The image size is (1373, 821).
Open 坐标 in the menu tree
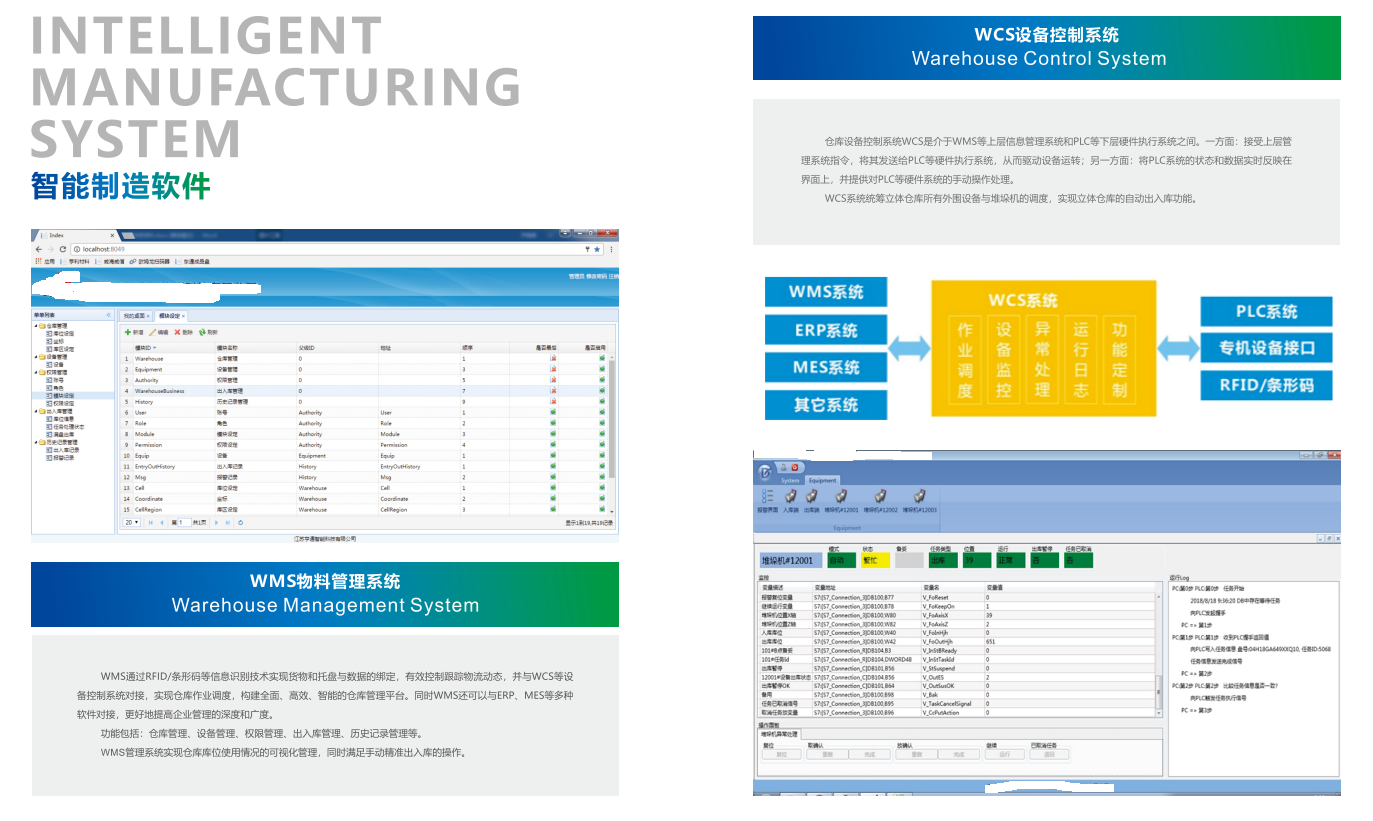point(54,341)
